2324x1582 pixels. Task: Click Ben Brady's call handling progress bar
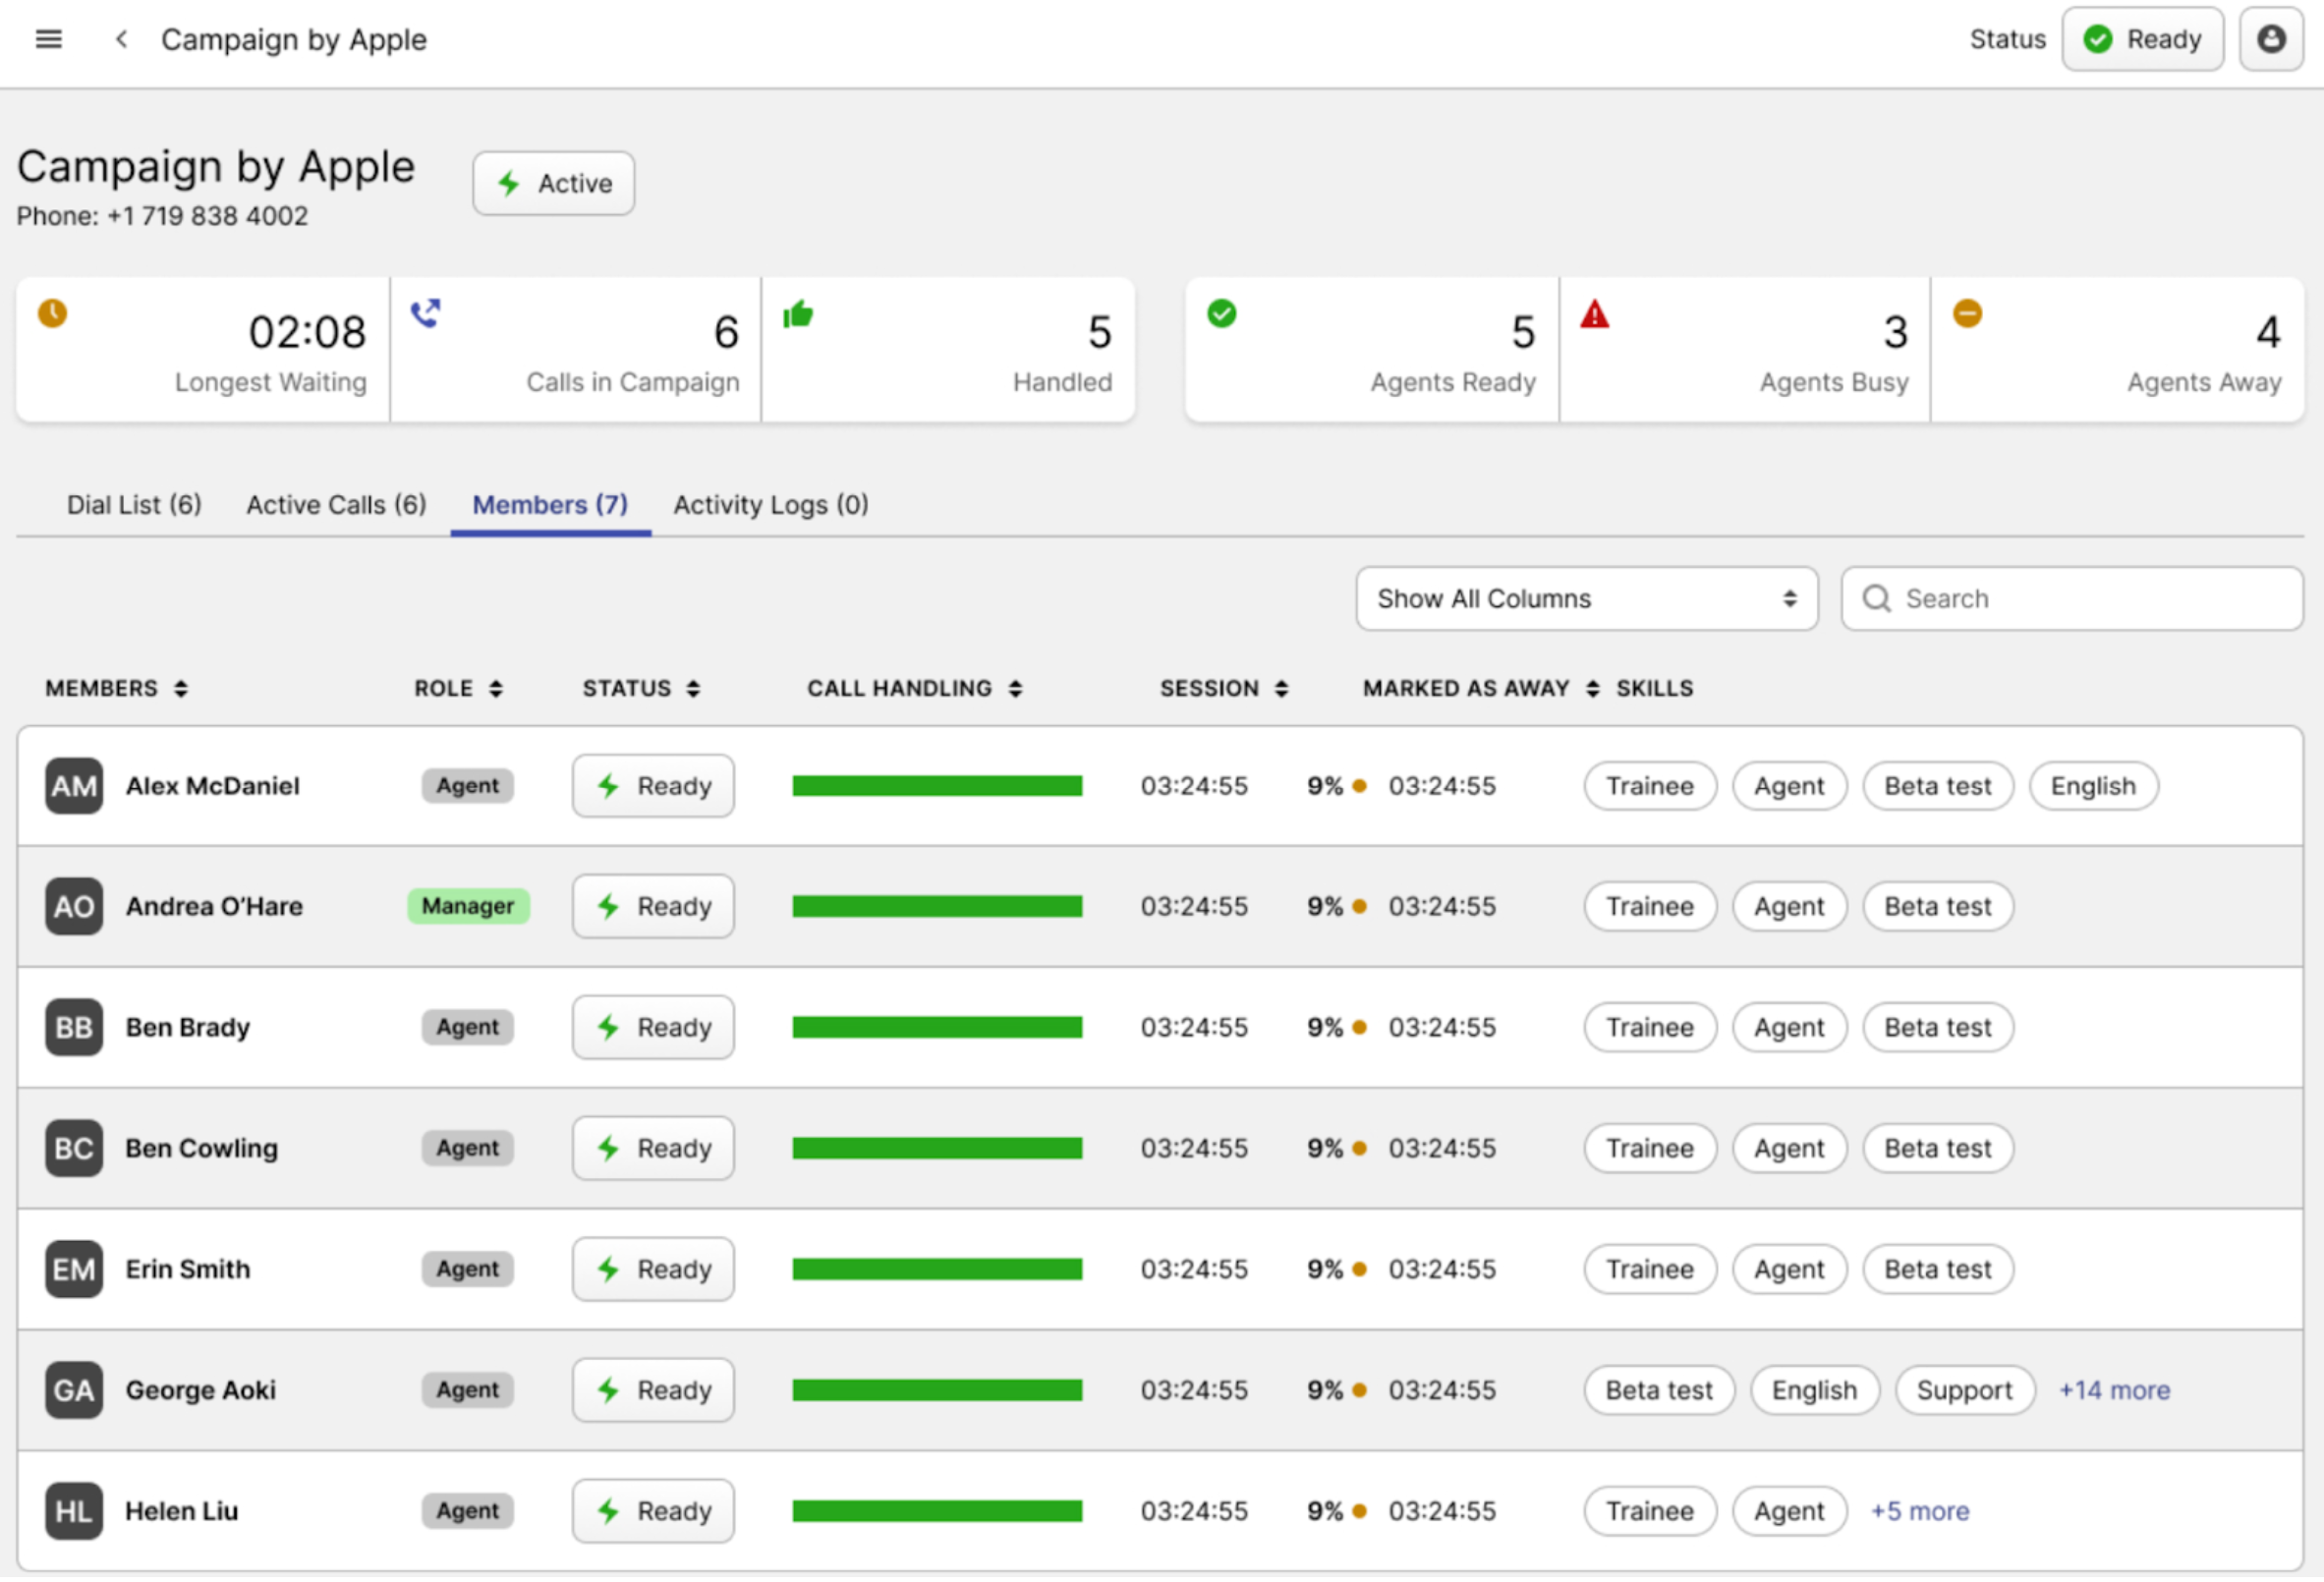(937, 1028)
